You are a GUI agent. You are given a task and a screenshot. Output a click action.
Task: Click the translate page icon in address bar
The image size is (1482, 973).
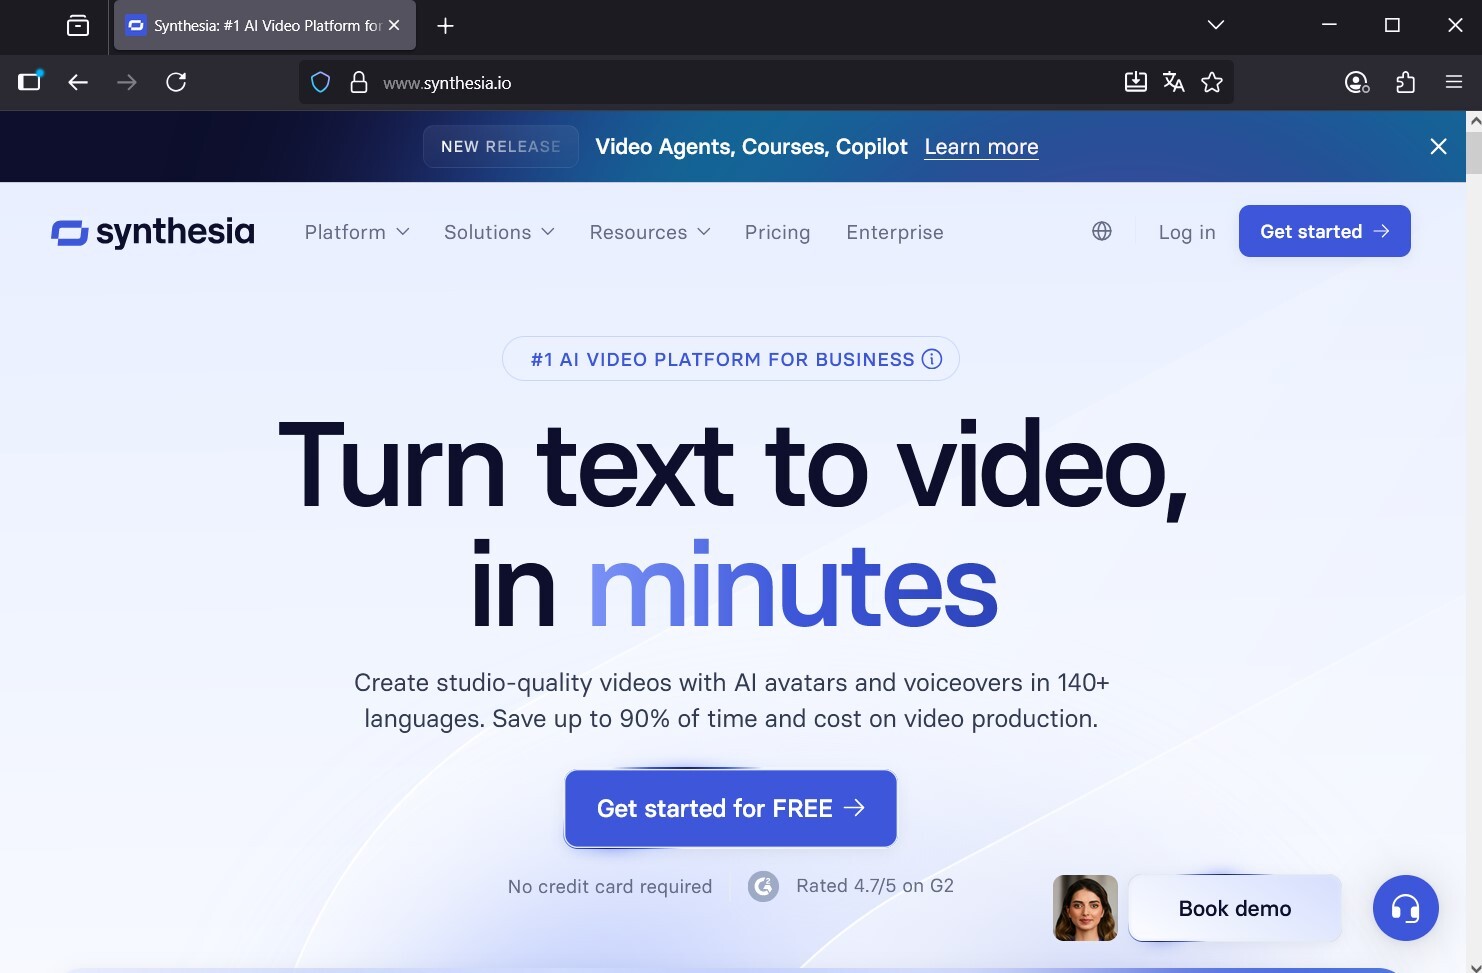(1174, 83)
